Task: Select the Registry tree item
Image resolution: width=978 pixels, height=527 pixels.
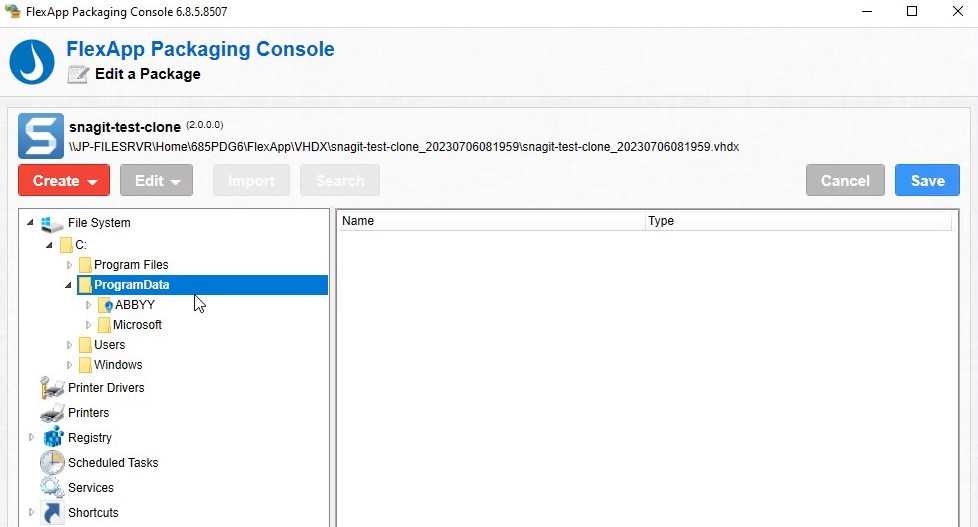Action: click(90, 437)
